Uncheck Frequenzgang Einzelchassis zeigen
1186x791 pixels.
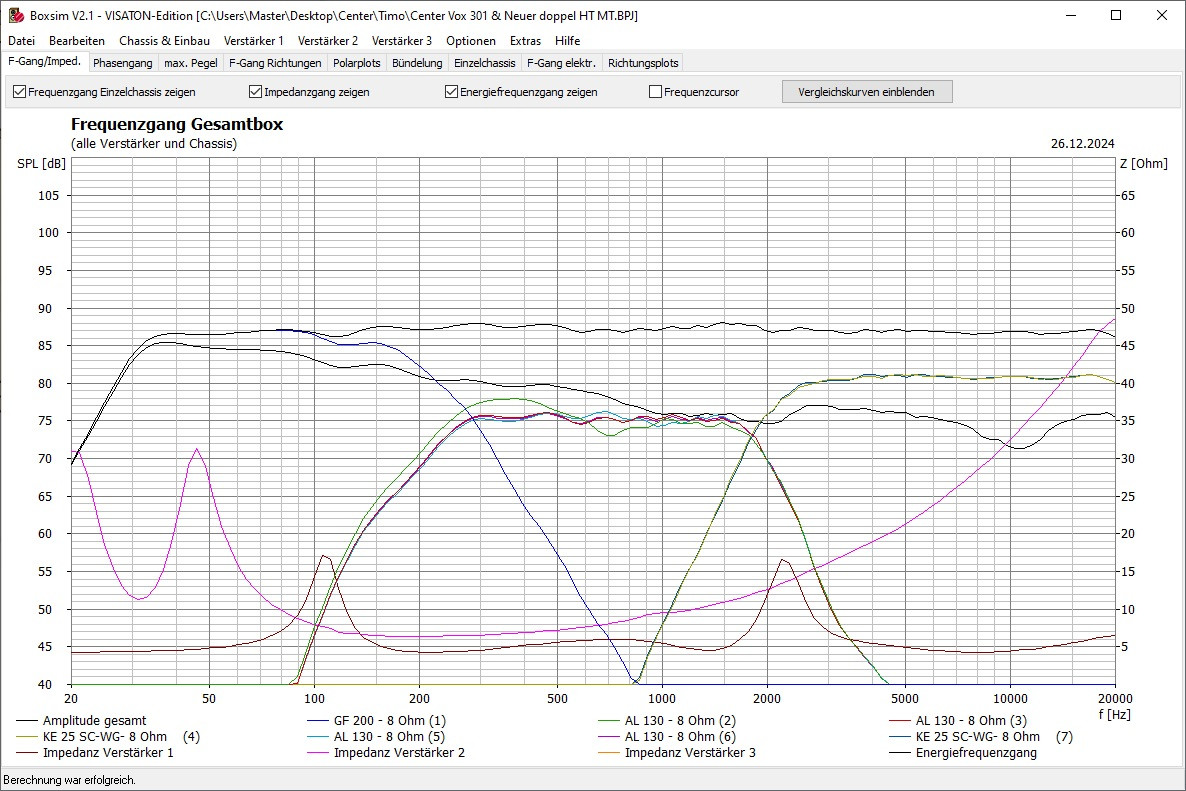[20, 92]
